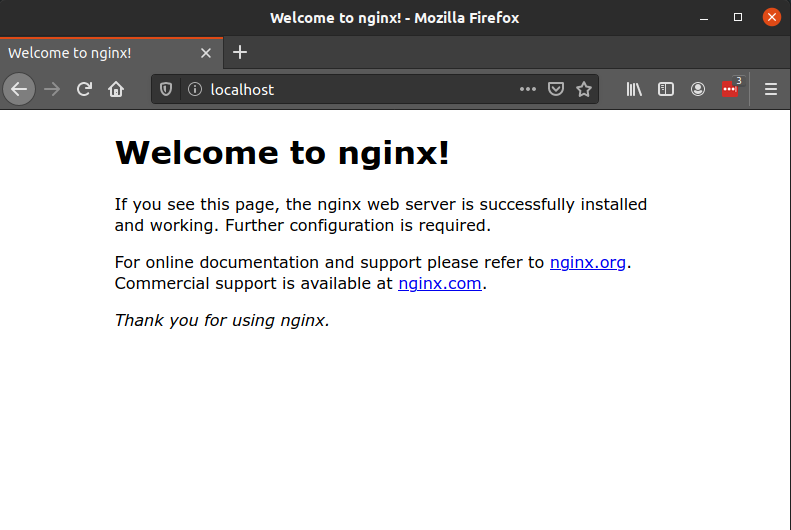
Task: Select the Welcome to nginx! tab
Action: click(111, 53)
